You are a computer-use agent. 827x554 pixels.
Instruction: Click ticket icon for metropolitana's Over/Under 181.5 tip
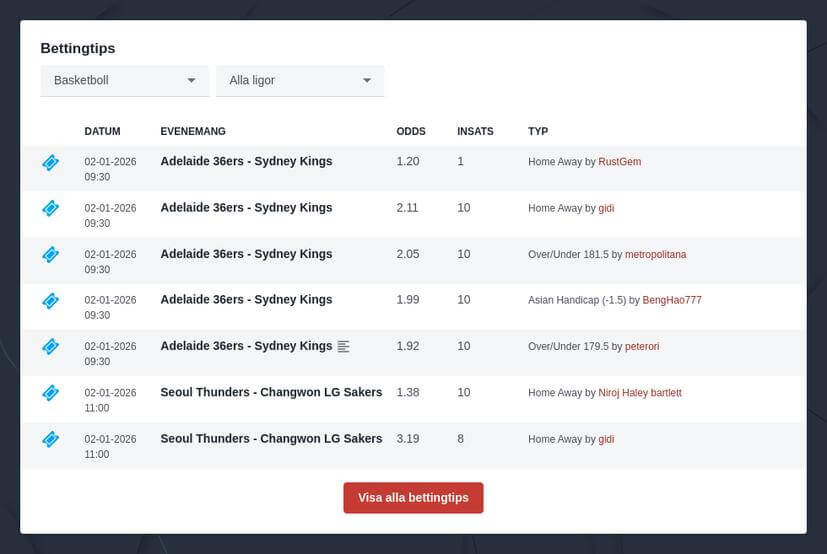click(x=50, y=254)
